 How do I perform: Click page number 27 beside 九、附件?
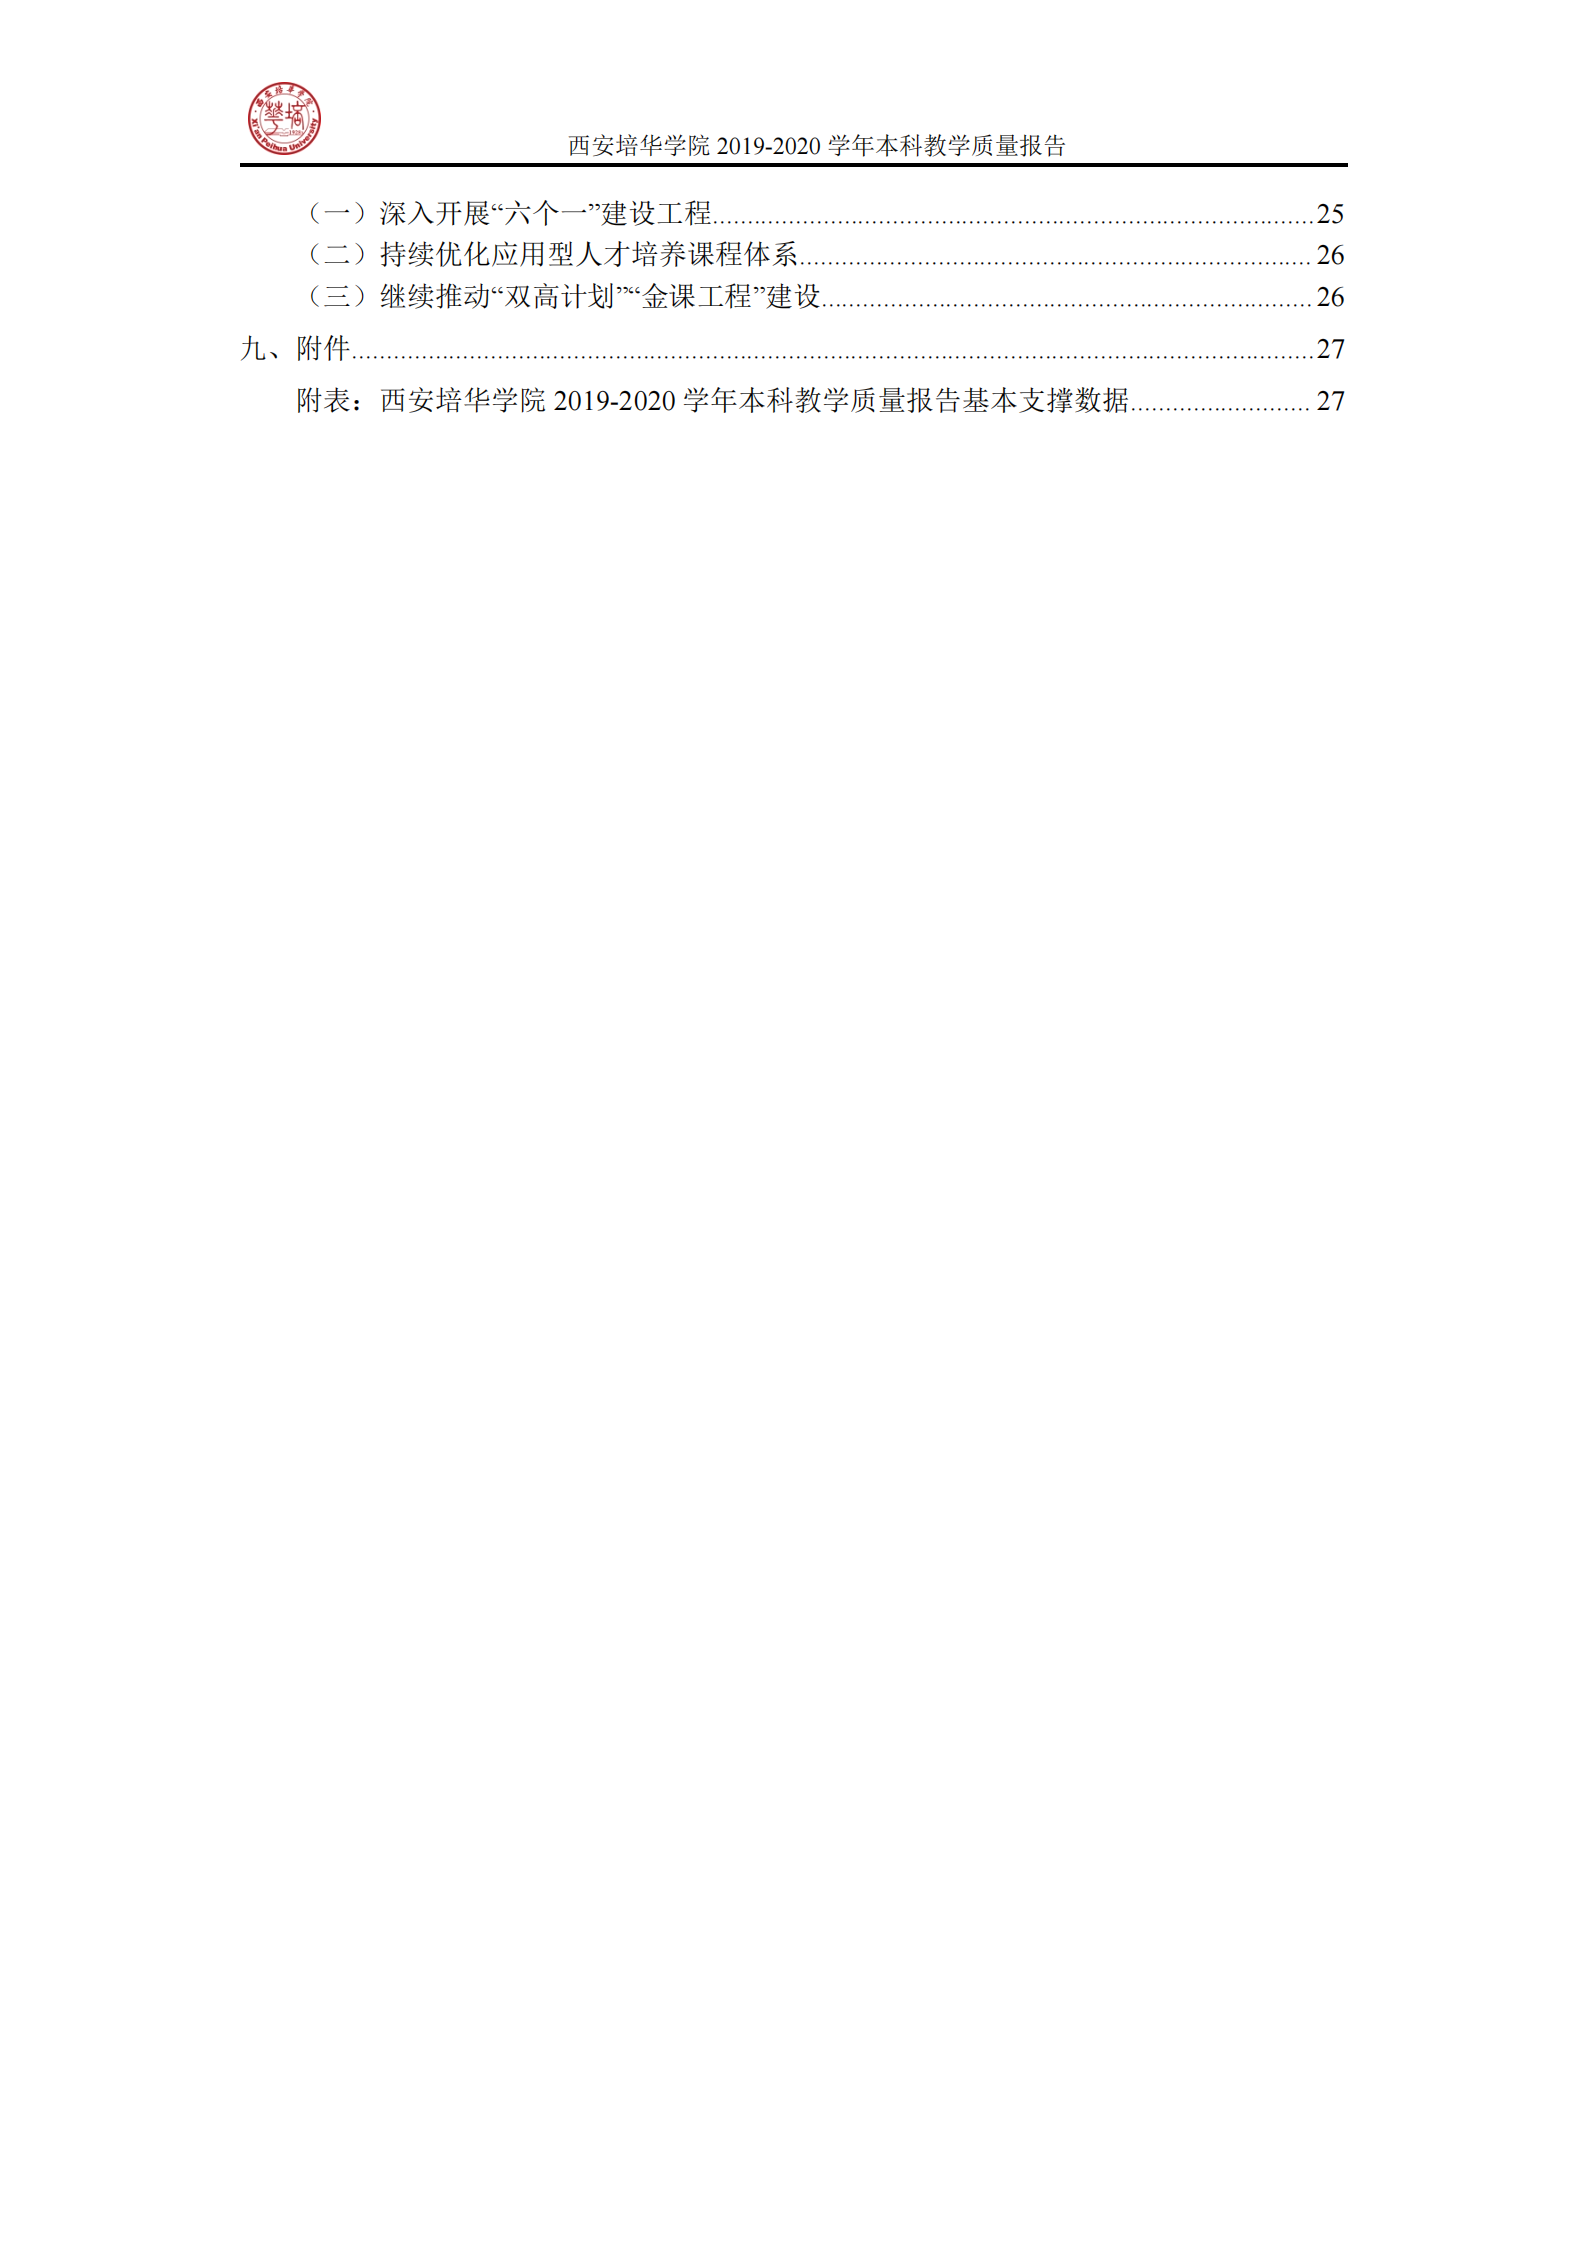[1330, 350]
